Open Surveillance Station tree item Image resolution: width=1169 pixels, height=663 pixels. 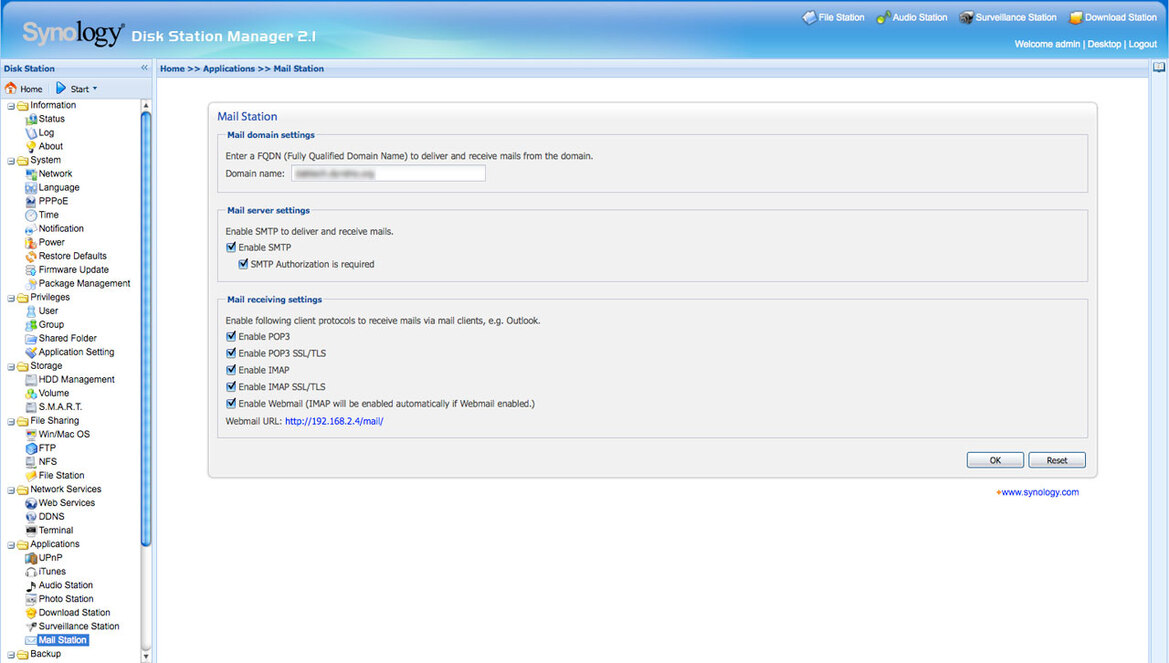click(x=79, y=626)
